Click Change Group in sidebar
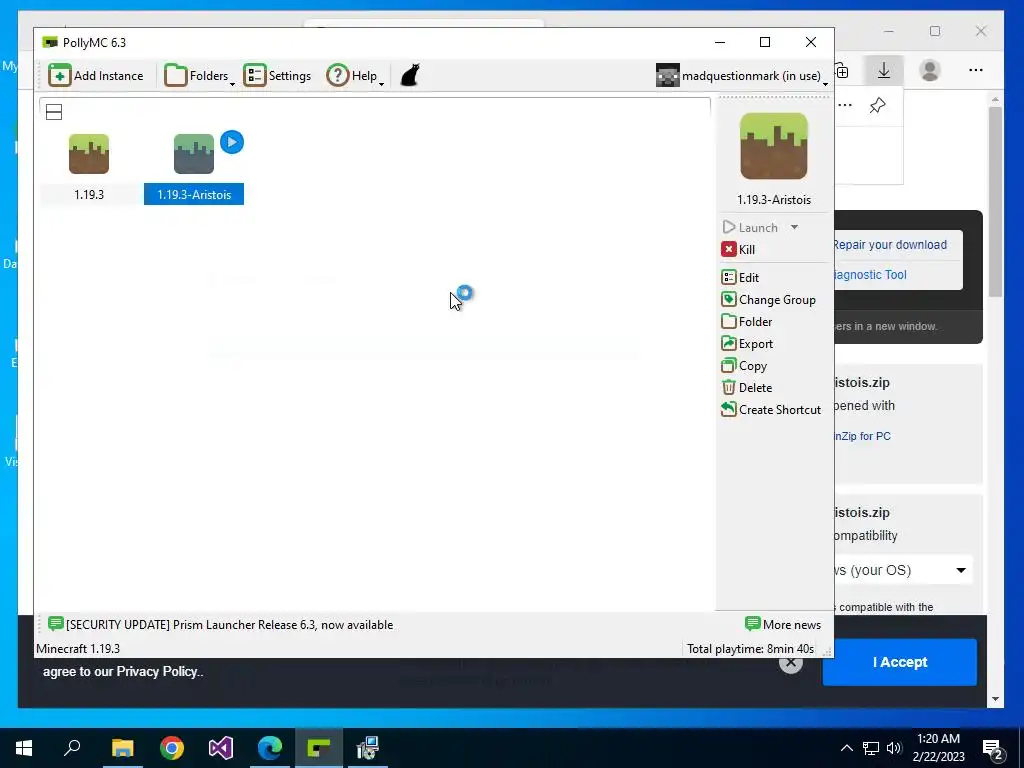This screenshot has height=768, width=1024. click(x=769, y=300)
